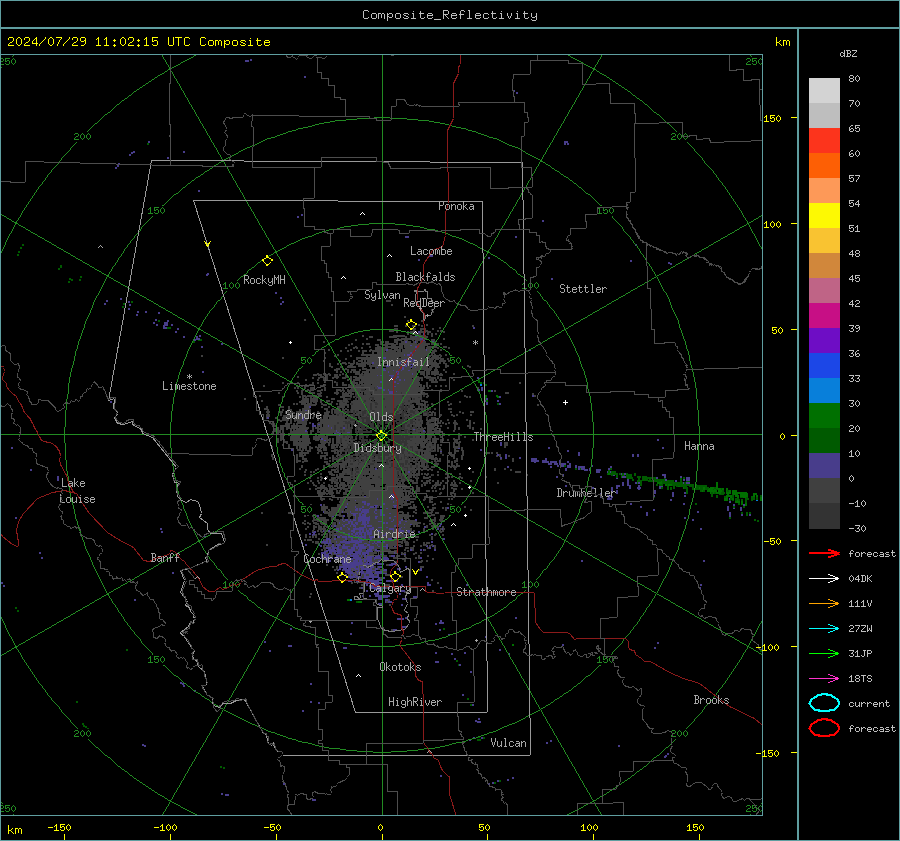Click the Ponoka label
Screen dimensions: 900x841
456,206
